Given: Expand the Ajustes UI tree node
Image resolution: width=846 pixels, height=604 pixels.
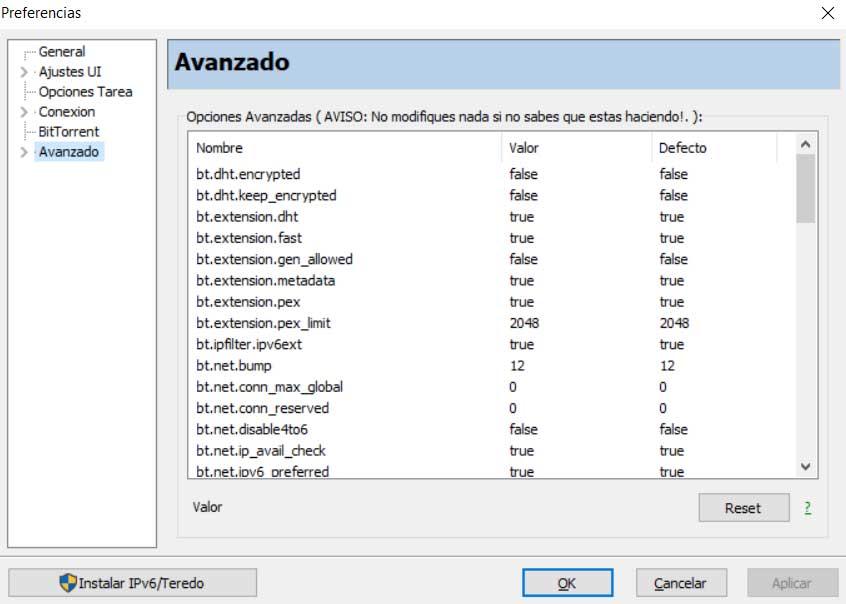Looking at the screenshot, I should click(x=24, y=72).
